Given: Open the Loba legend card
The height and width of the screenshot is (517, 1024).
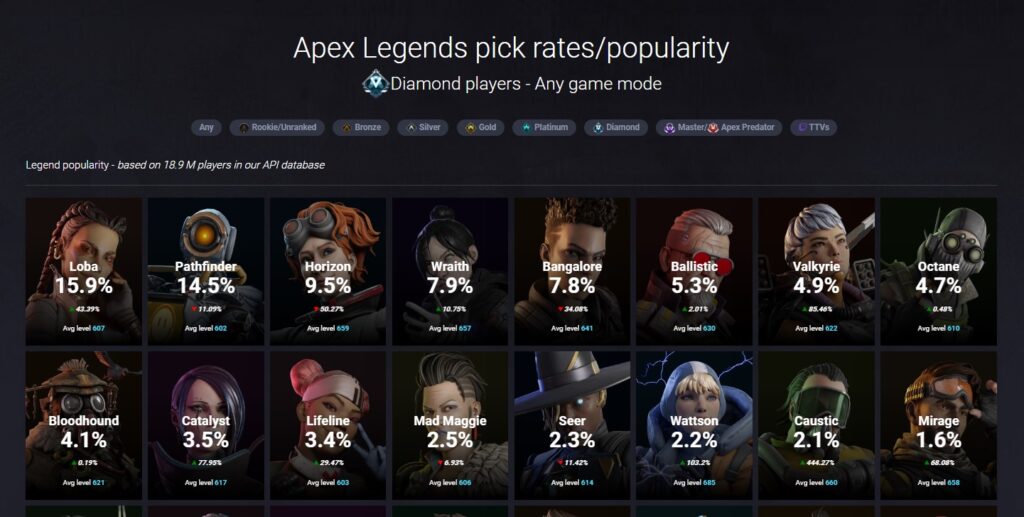Looking at the screenshot, I should coord(84,272).
